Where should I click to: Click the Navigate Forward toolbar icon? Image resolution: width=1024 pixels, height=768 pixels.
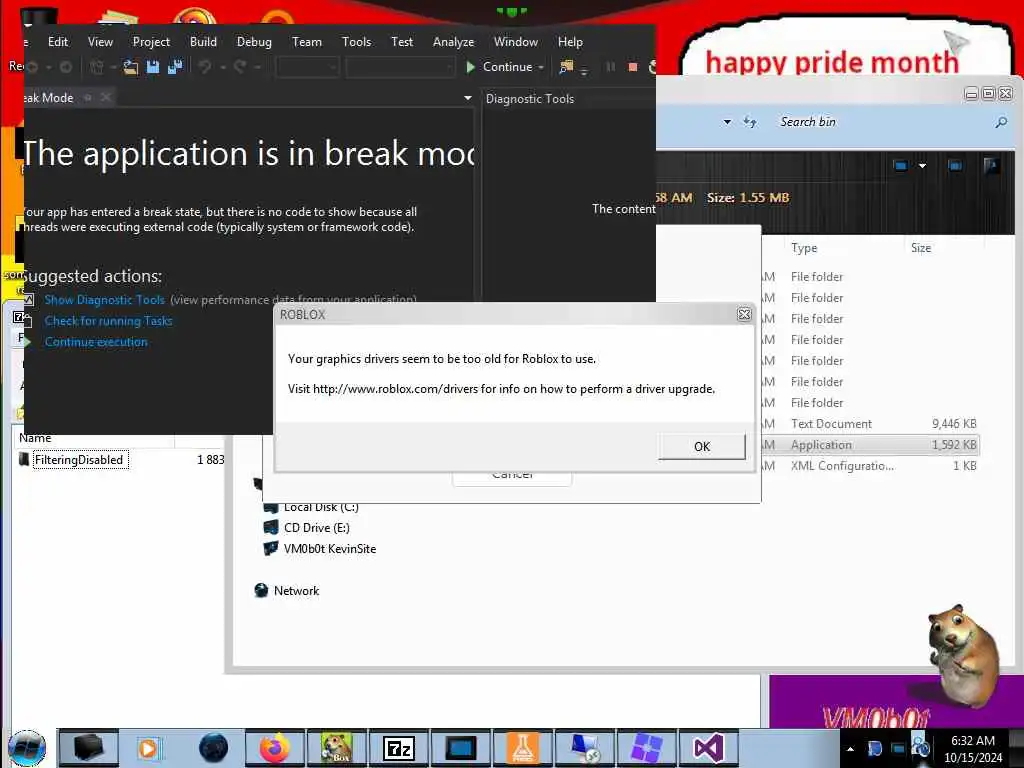tap(65, 67)
